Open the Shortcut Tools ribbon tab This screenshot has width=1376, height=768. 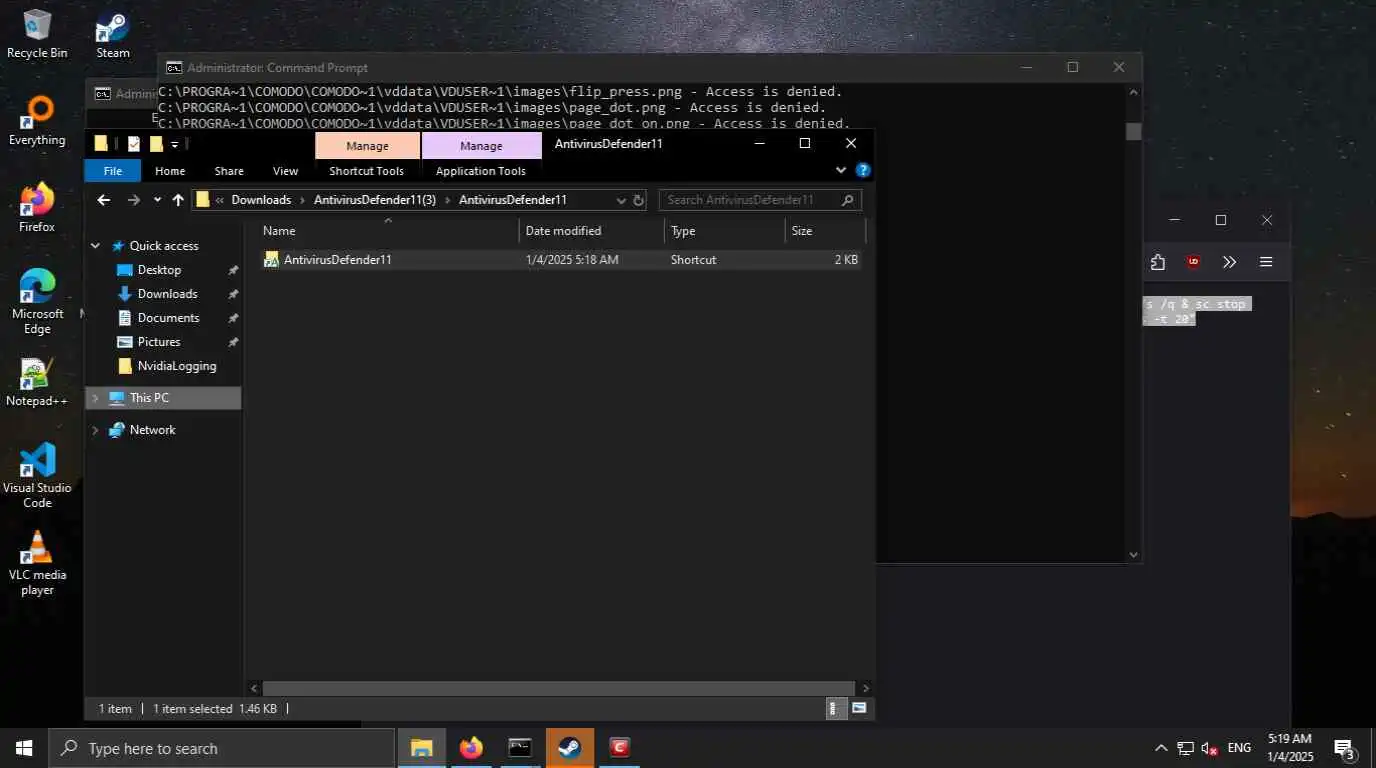pos(367,171)
